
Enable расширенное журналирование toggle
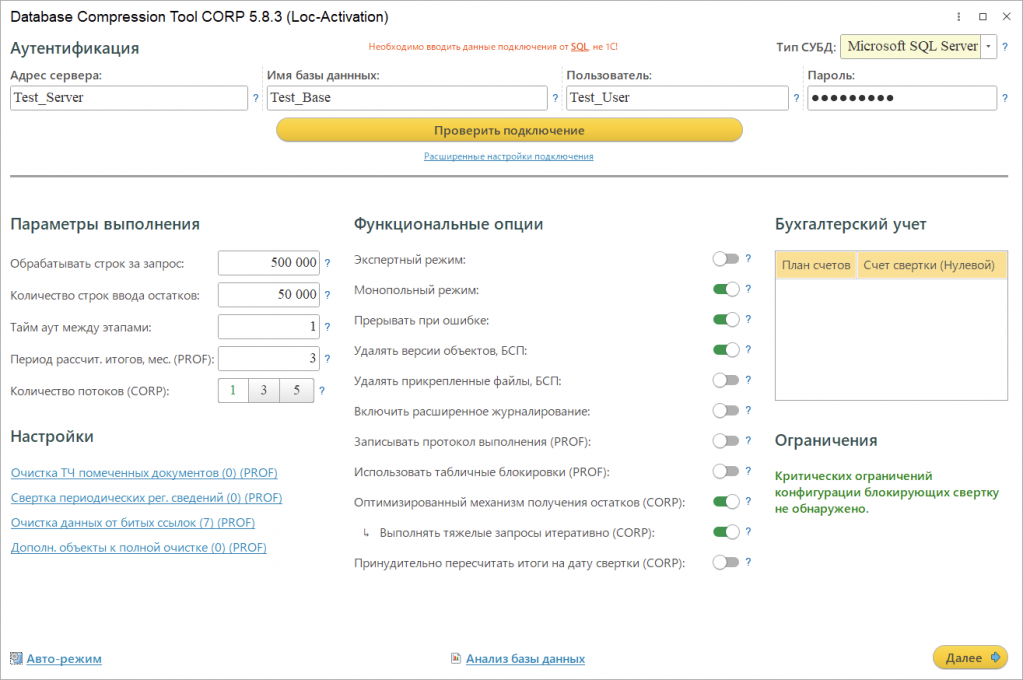(725, 410)
